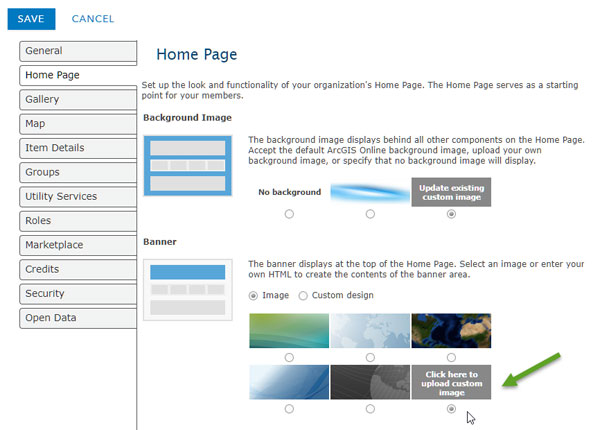
Task: Select radio under upload custom image
Action: (451, 409)
